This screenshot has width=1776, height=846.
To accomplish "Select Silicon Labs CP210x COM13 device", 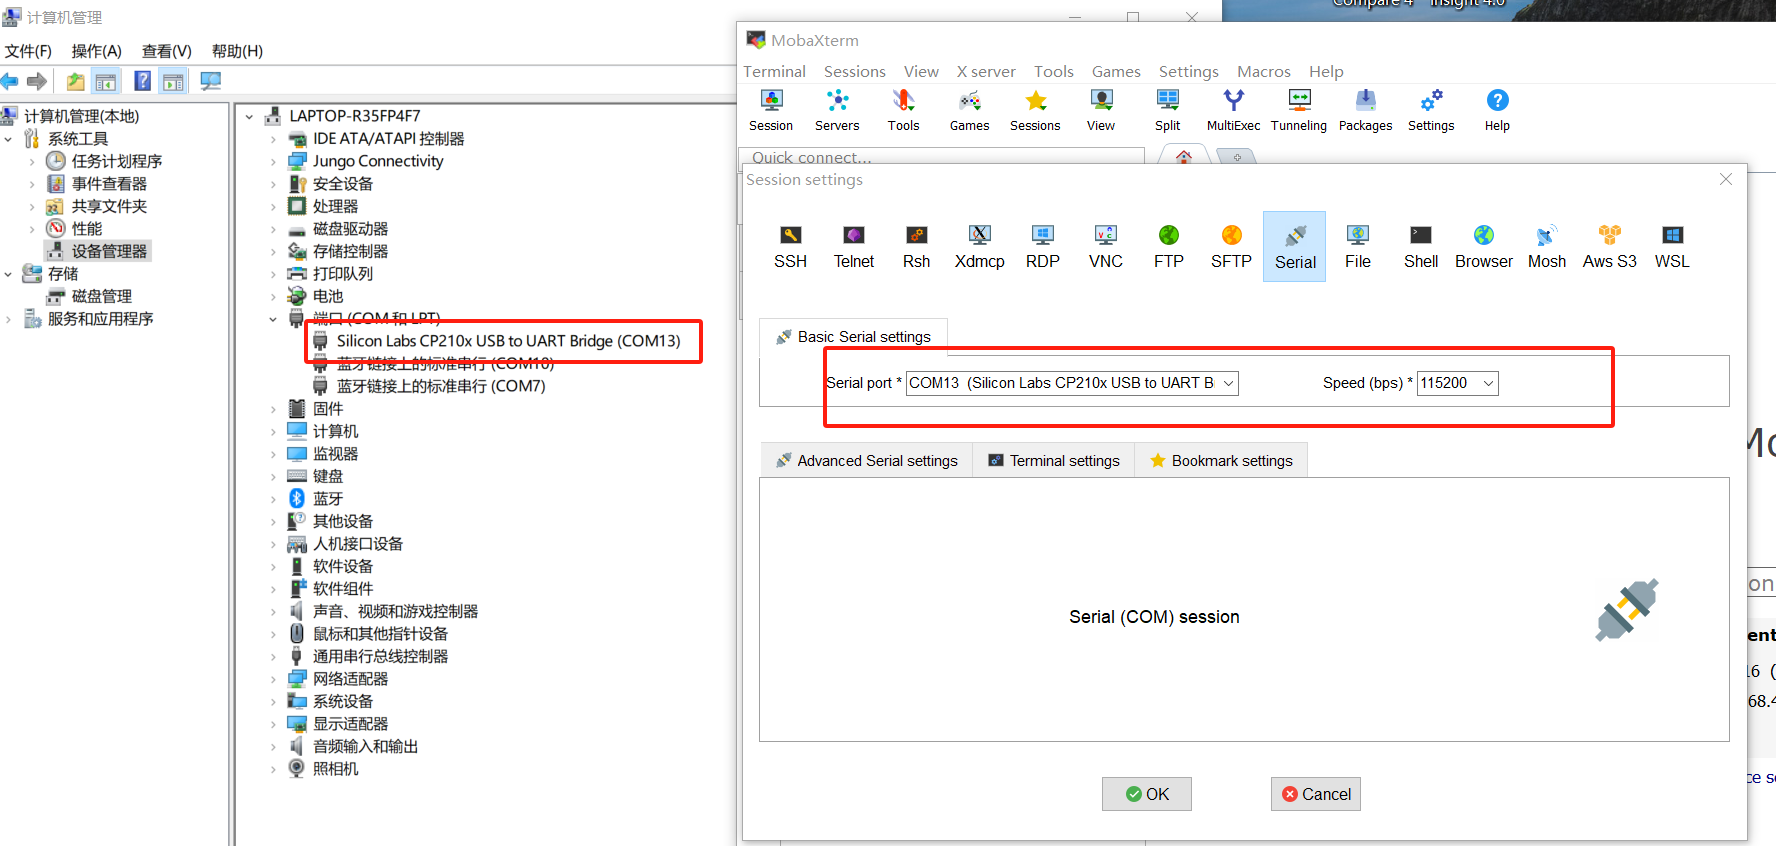I will click(508, 341).
